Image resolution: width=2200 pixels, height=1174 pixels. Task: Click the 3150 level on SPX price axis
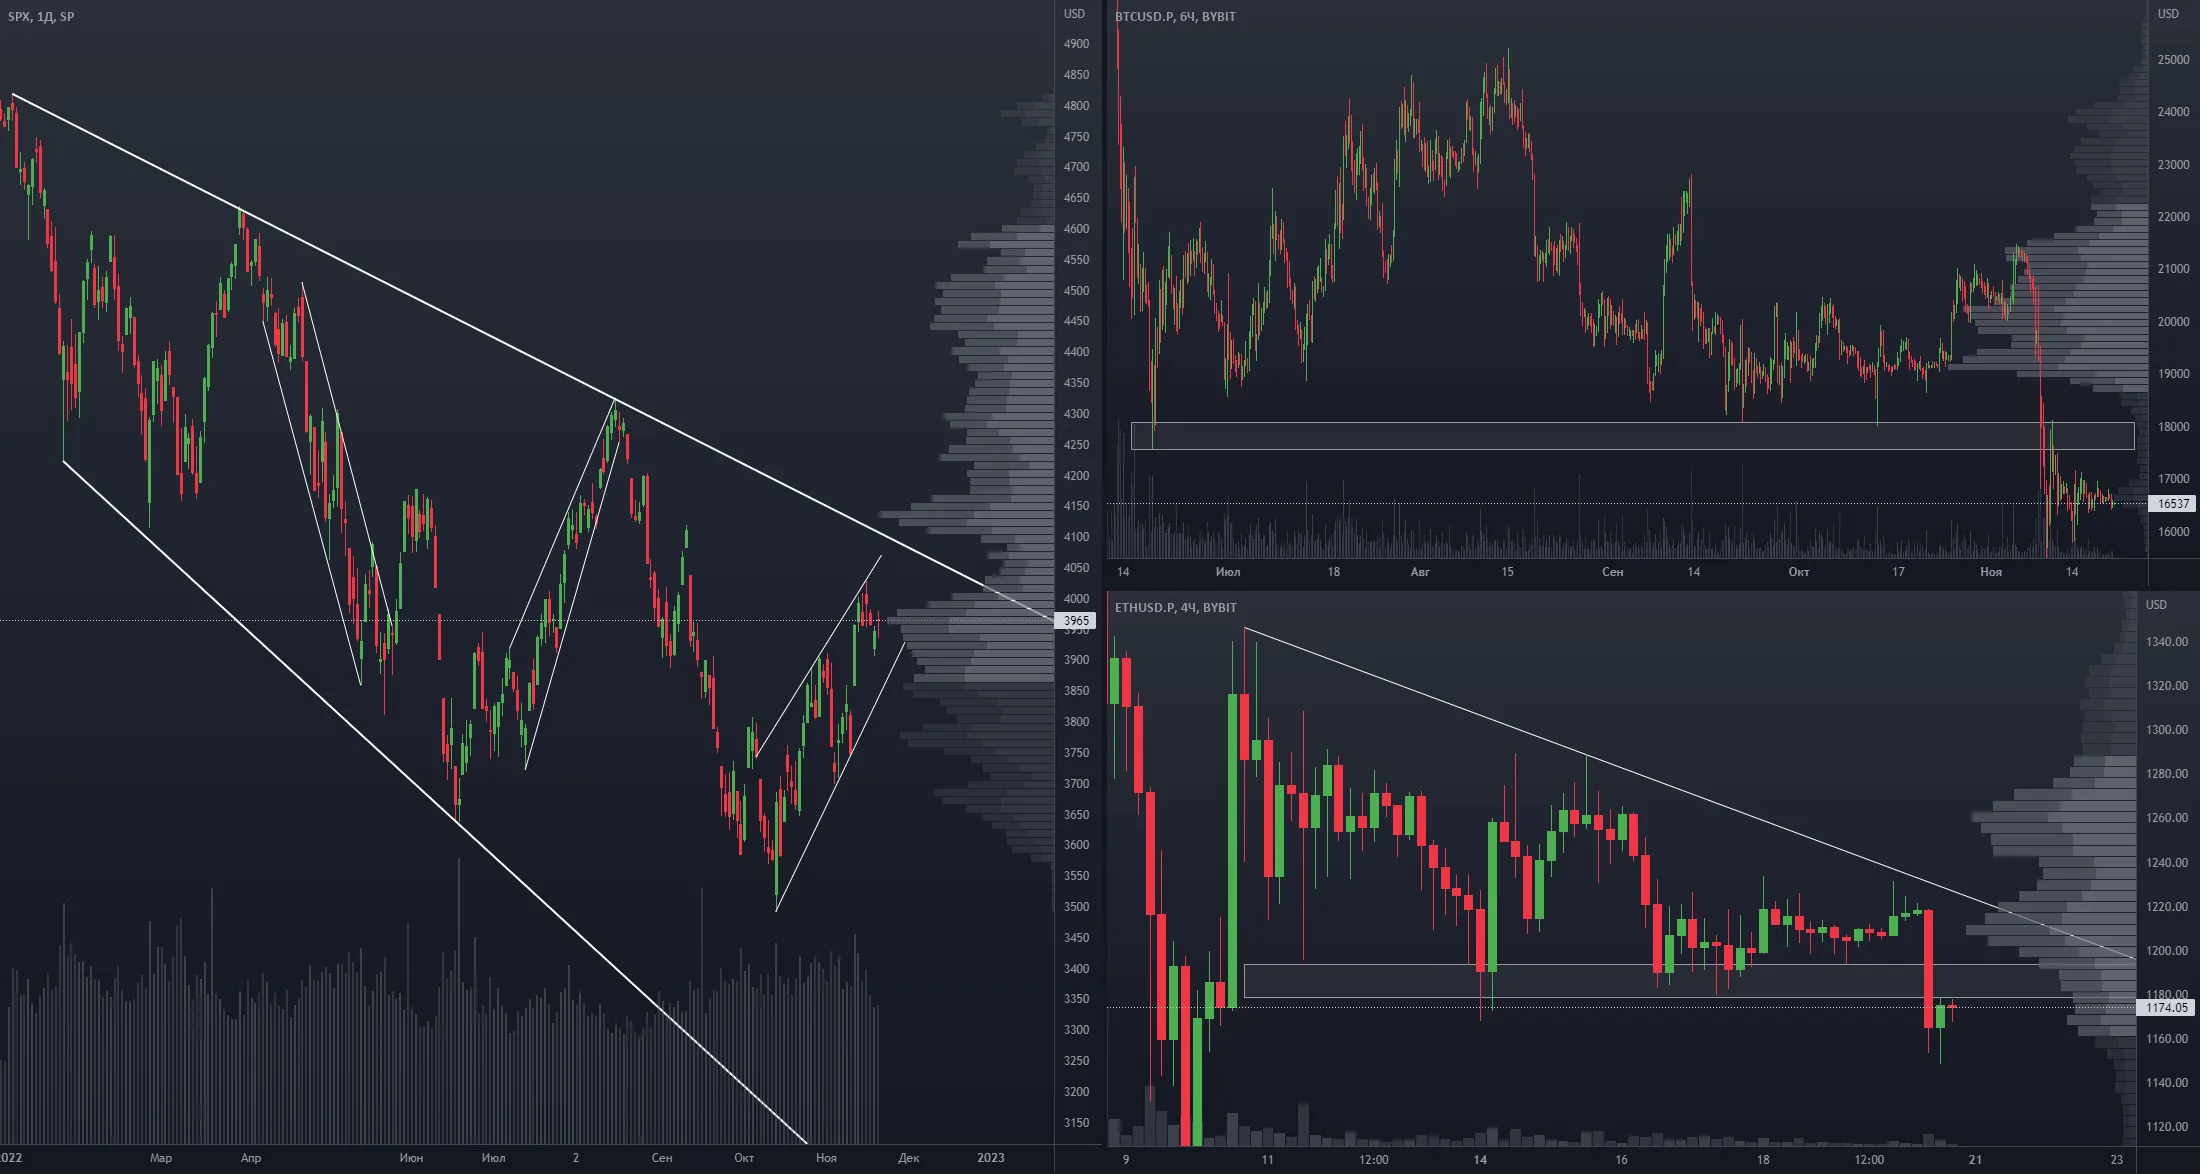(1077, 1123)
